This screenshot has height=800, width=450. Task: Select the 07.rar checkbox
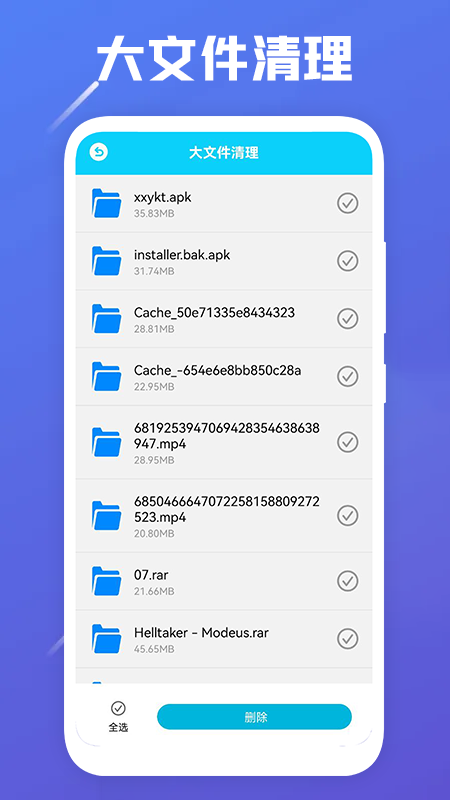click(x=347, y=581)
